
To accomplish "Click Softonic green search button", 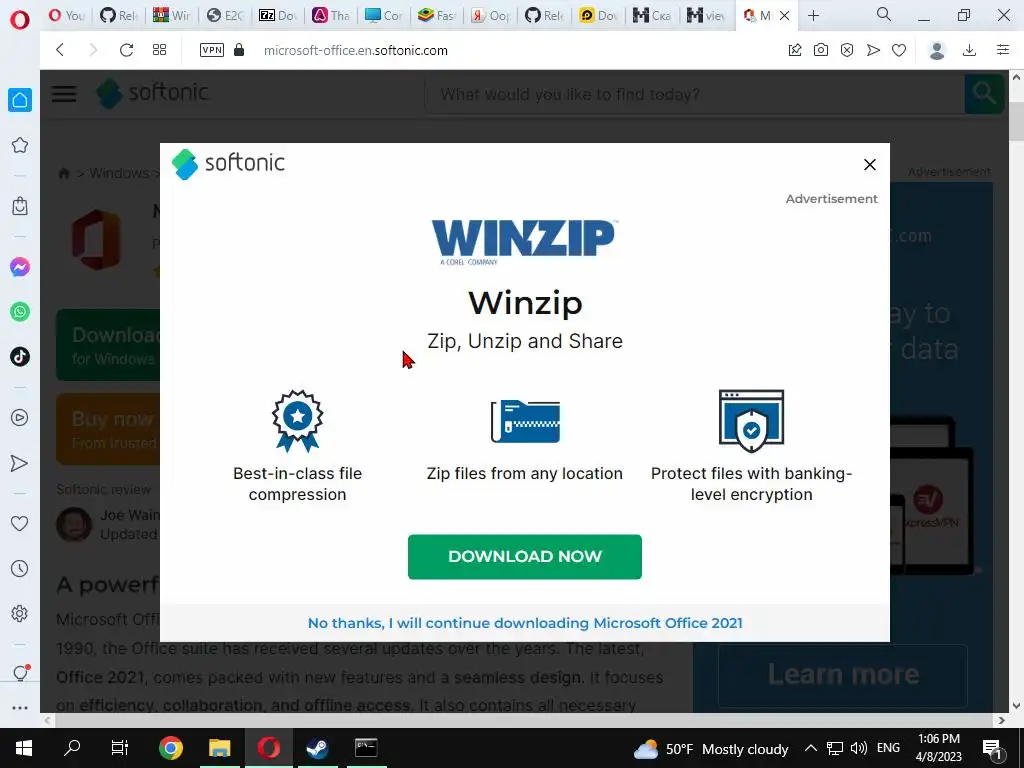I will [984, 94].
